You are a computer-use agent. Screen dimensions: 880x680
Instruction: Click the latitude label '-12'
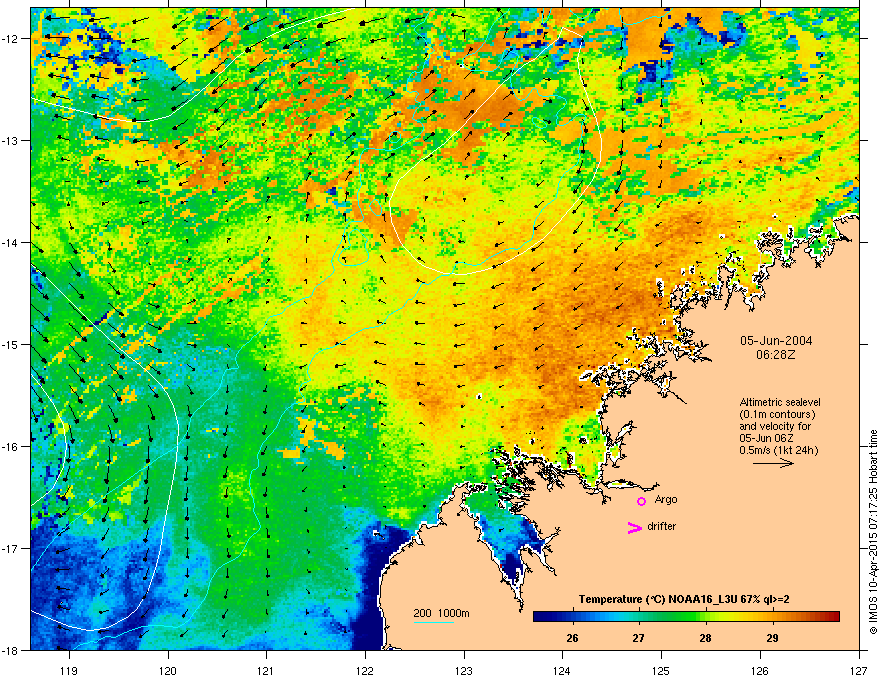point(11,39)
